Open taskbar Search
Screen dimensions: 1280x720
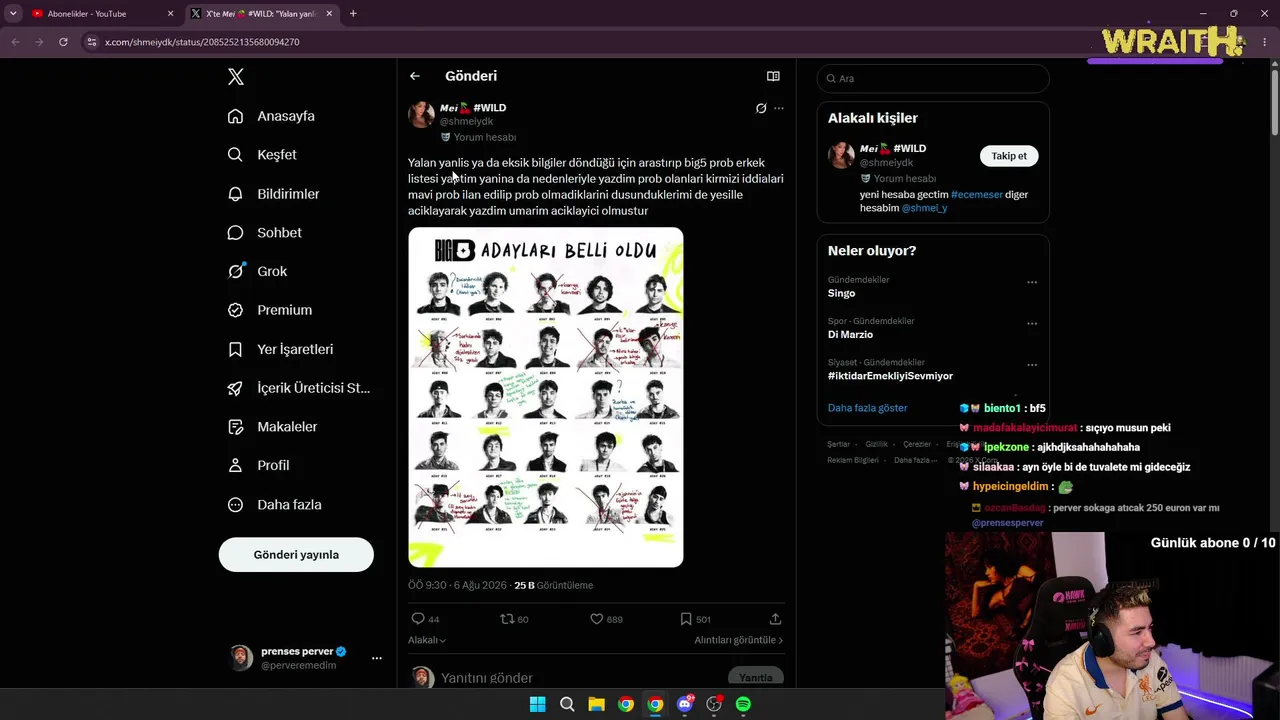point(567,704)
